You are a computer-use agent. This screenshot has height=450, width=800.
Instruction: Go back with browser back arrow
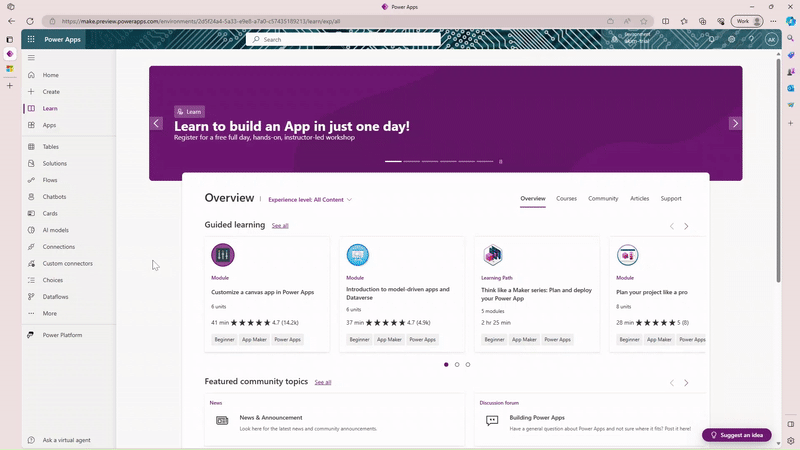11,21
